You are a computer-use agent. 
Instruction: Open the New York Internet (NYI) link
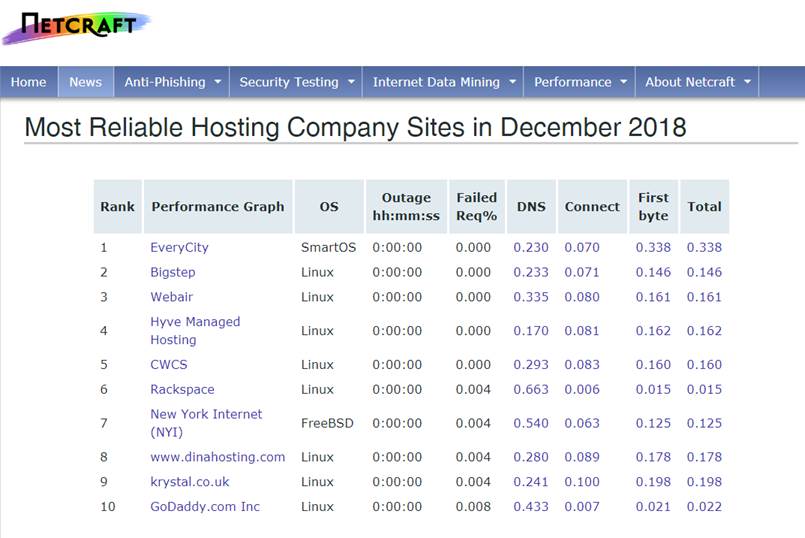[x=206, y=423]
